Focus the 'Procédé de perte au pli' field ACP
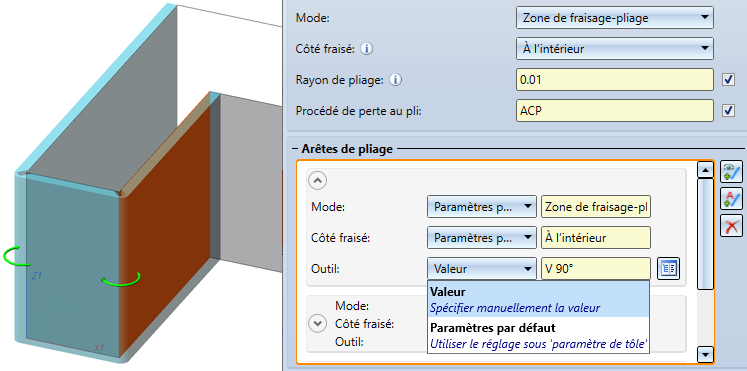The width and height of the screenshot is (747, 371). click(615, 110)
